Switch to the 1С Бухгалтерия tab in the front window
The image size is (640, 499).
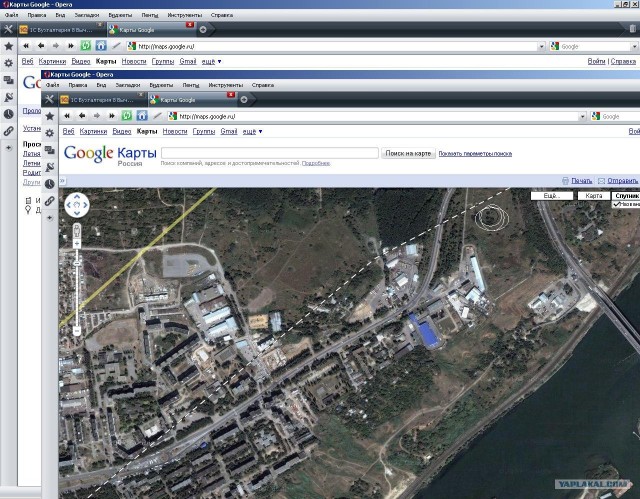coord(102,100)
